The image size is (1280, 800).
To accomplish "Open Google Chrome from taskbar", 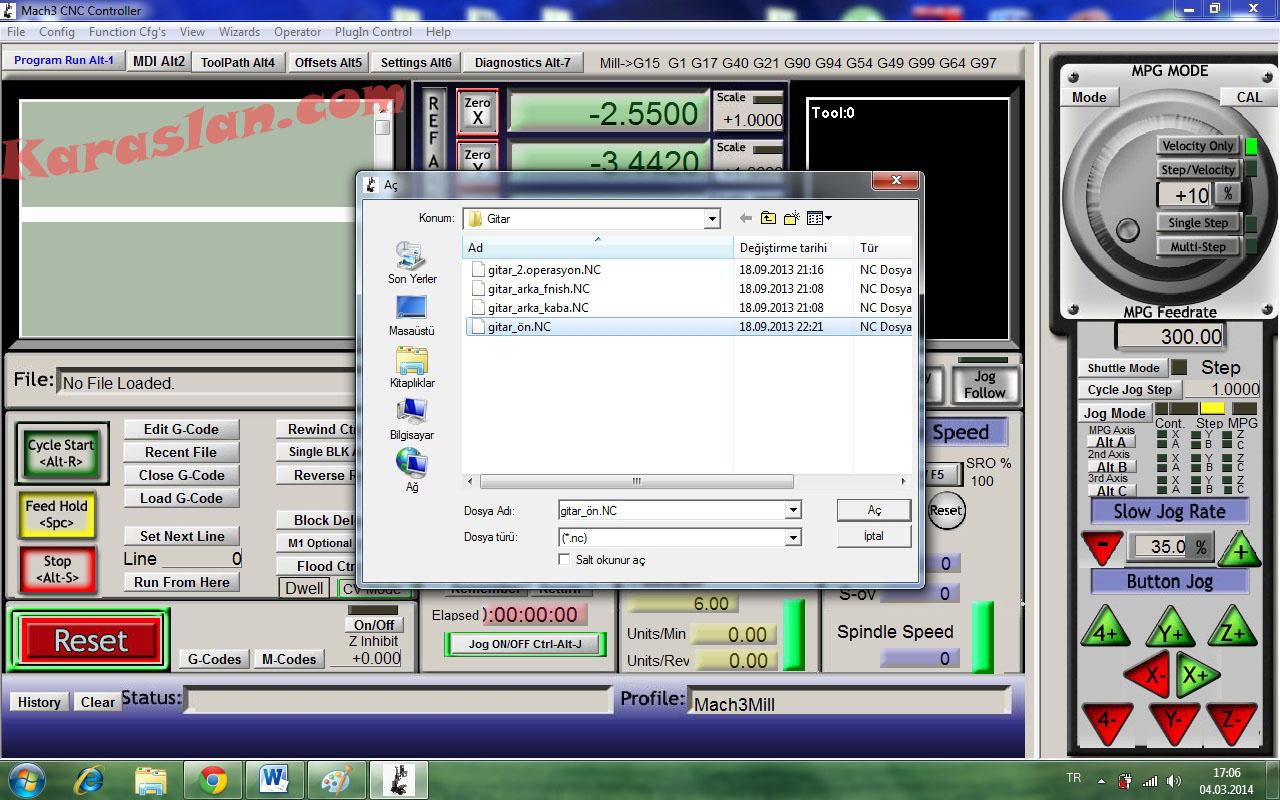I will point(212,779).
